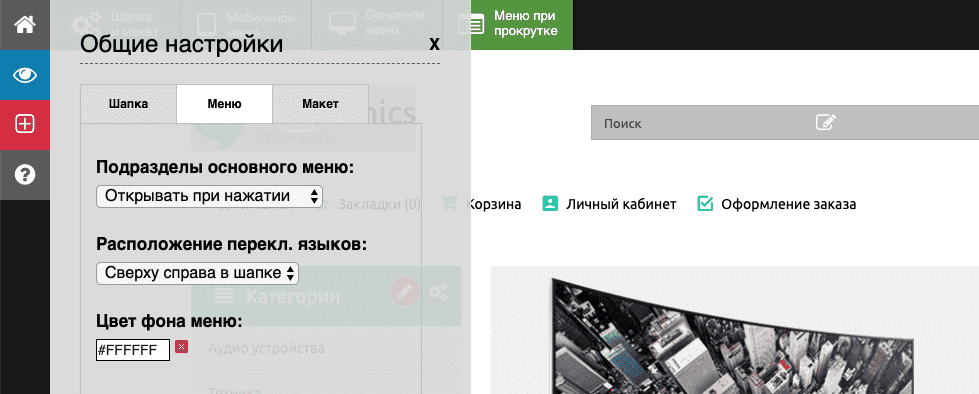Viewport: 979px width, 394px height.
Task: Select the Меню tab
Action: tap(224, 104)
